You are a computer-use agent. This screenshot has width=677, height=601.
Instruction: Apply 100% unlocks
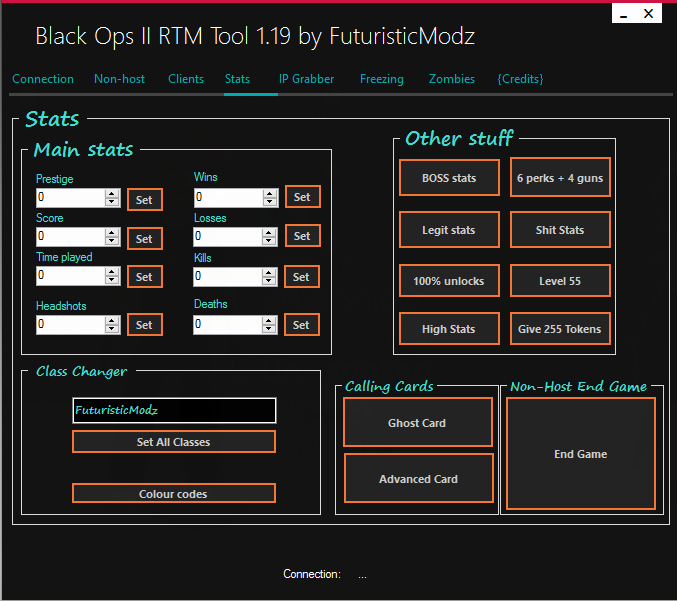pyautogui.click(x=449, y=281)
